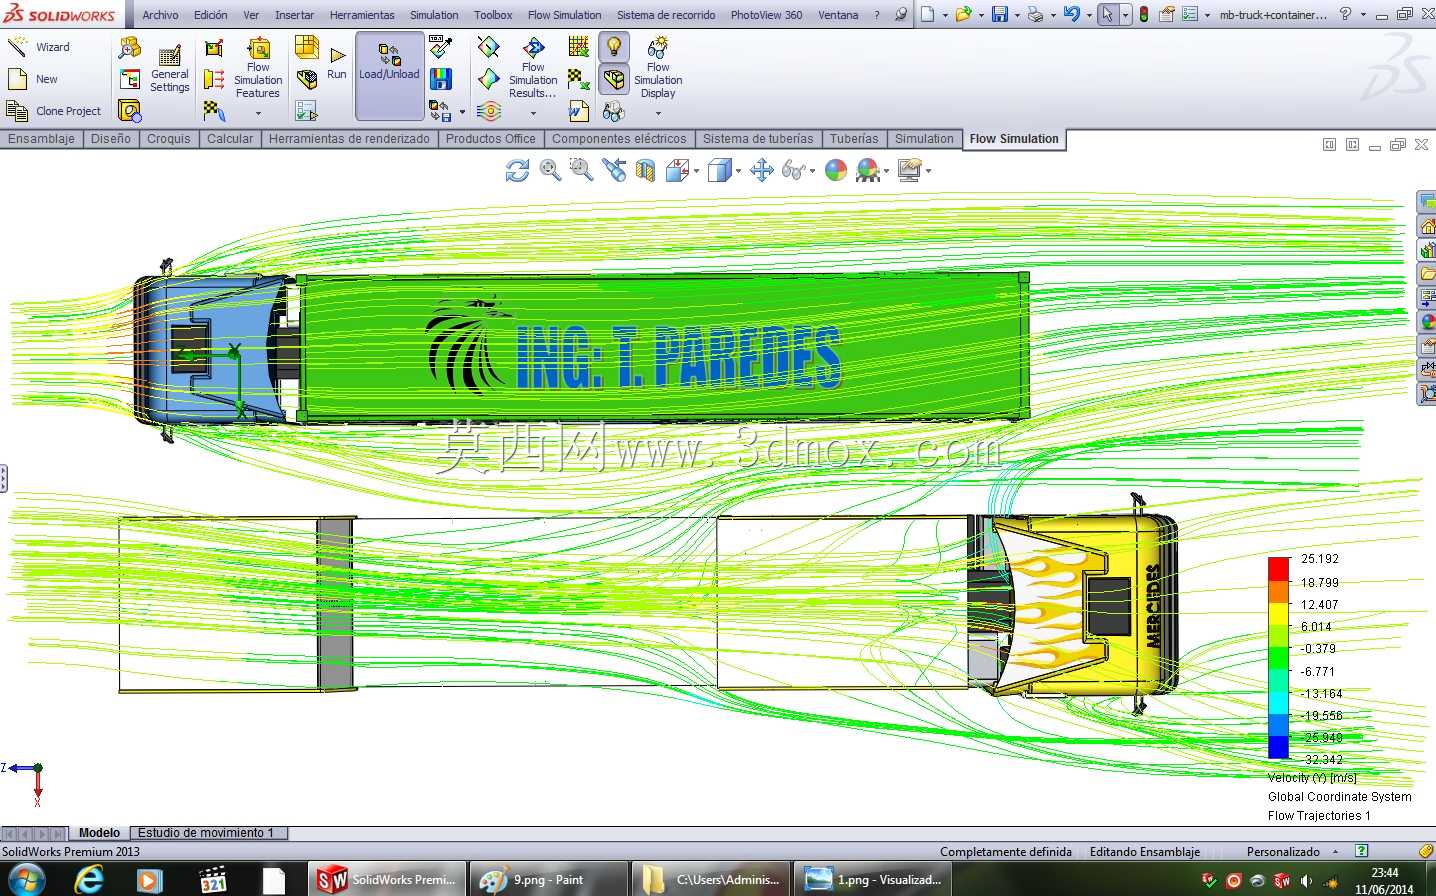Click the Section View icon

click(x=645, y=171)
